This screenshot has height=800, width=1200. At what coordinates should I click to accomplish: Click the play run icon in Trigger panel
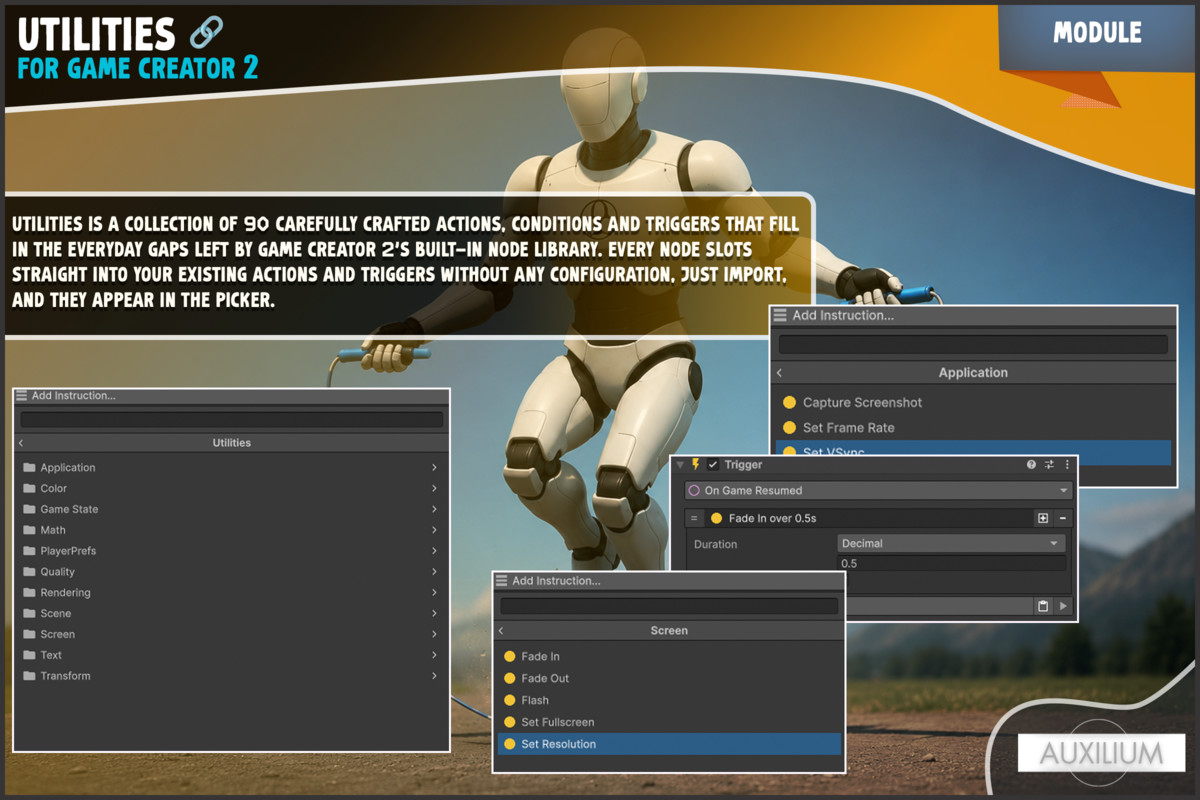pyautogui.click(x=1062, y=606)
